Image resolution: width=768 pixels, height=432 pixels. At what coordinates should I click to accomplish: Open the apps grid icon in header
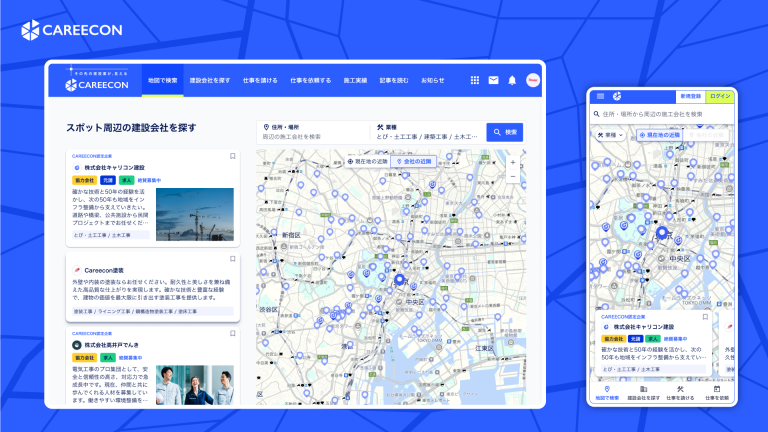(475, 80)
